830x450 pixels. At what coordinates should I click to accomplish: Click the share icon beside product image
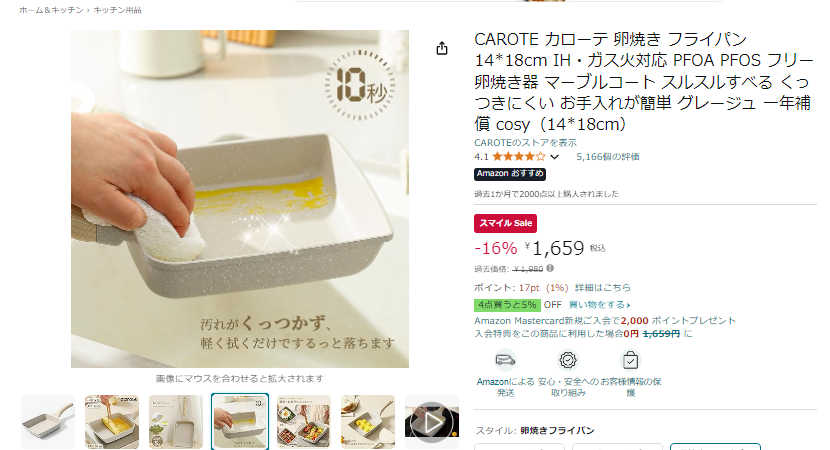coord(442,49)
